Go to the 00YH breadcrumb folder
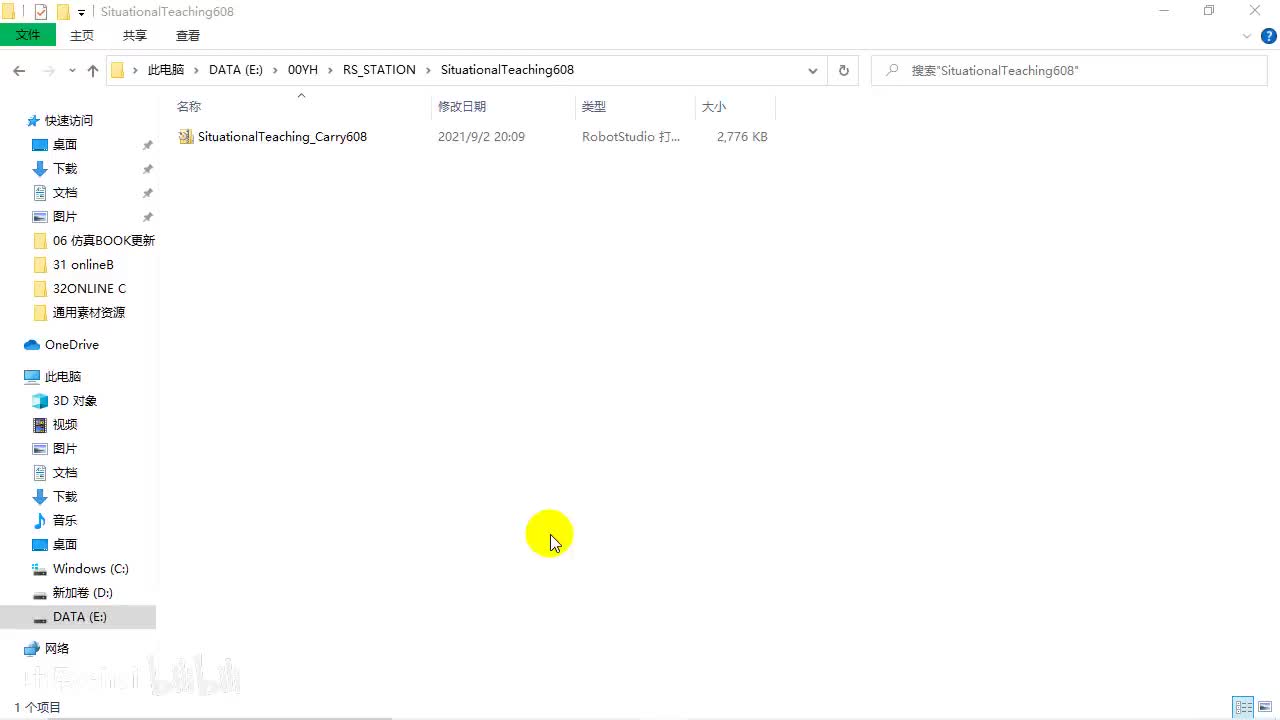Image resolution: width=1280 pixels, height=720 pixels. pos(303,70)
